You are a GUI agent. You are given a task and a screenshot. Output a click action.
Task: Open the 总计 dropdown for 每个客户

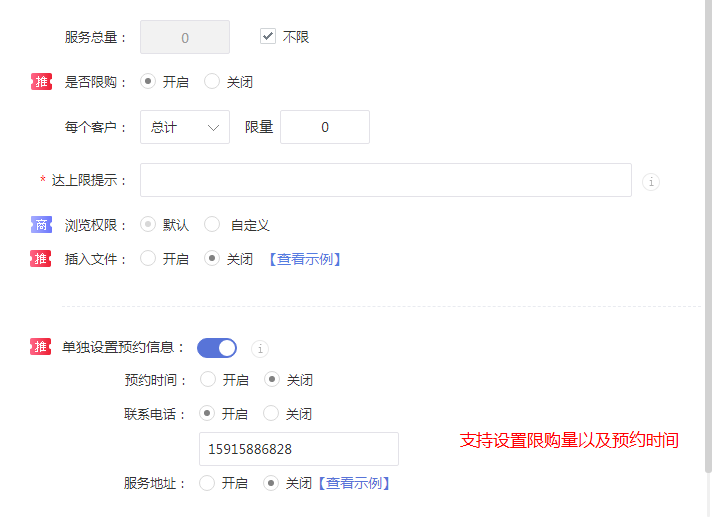click(185, 127)
